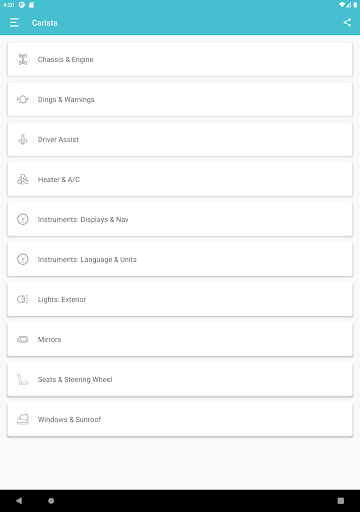
Task: Open Instruments: Displays & Nav
Action: (x=180, y=219)
